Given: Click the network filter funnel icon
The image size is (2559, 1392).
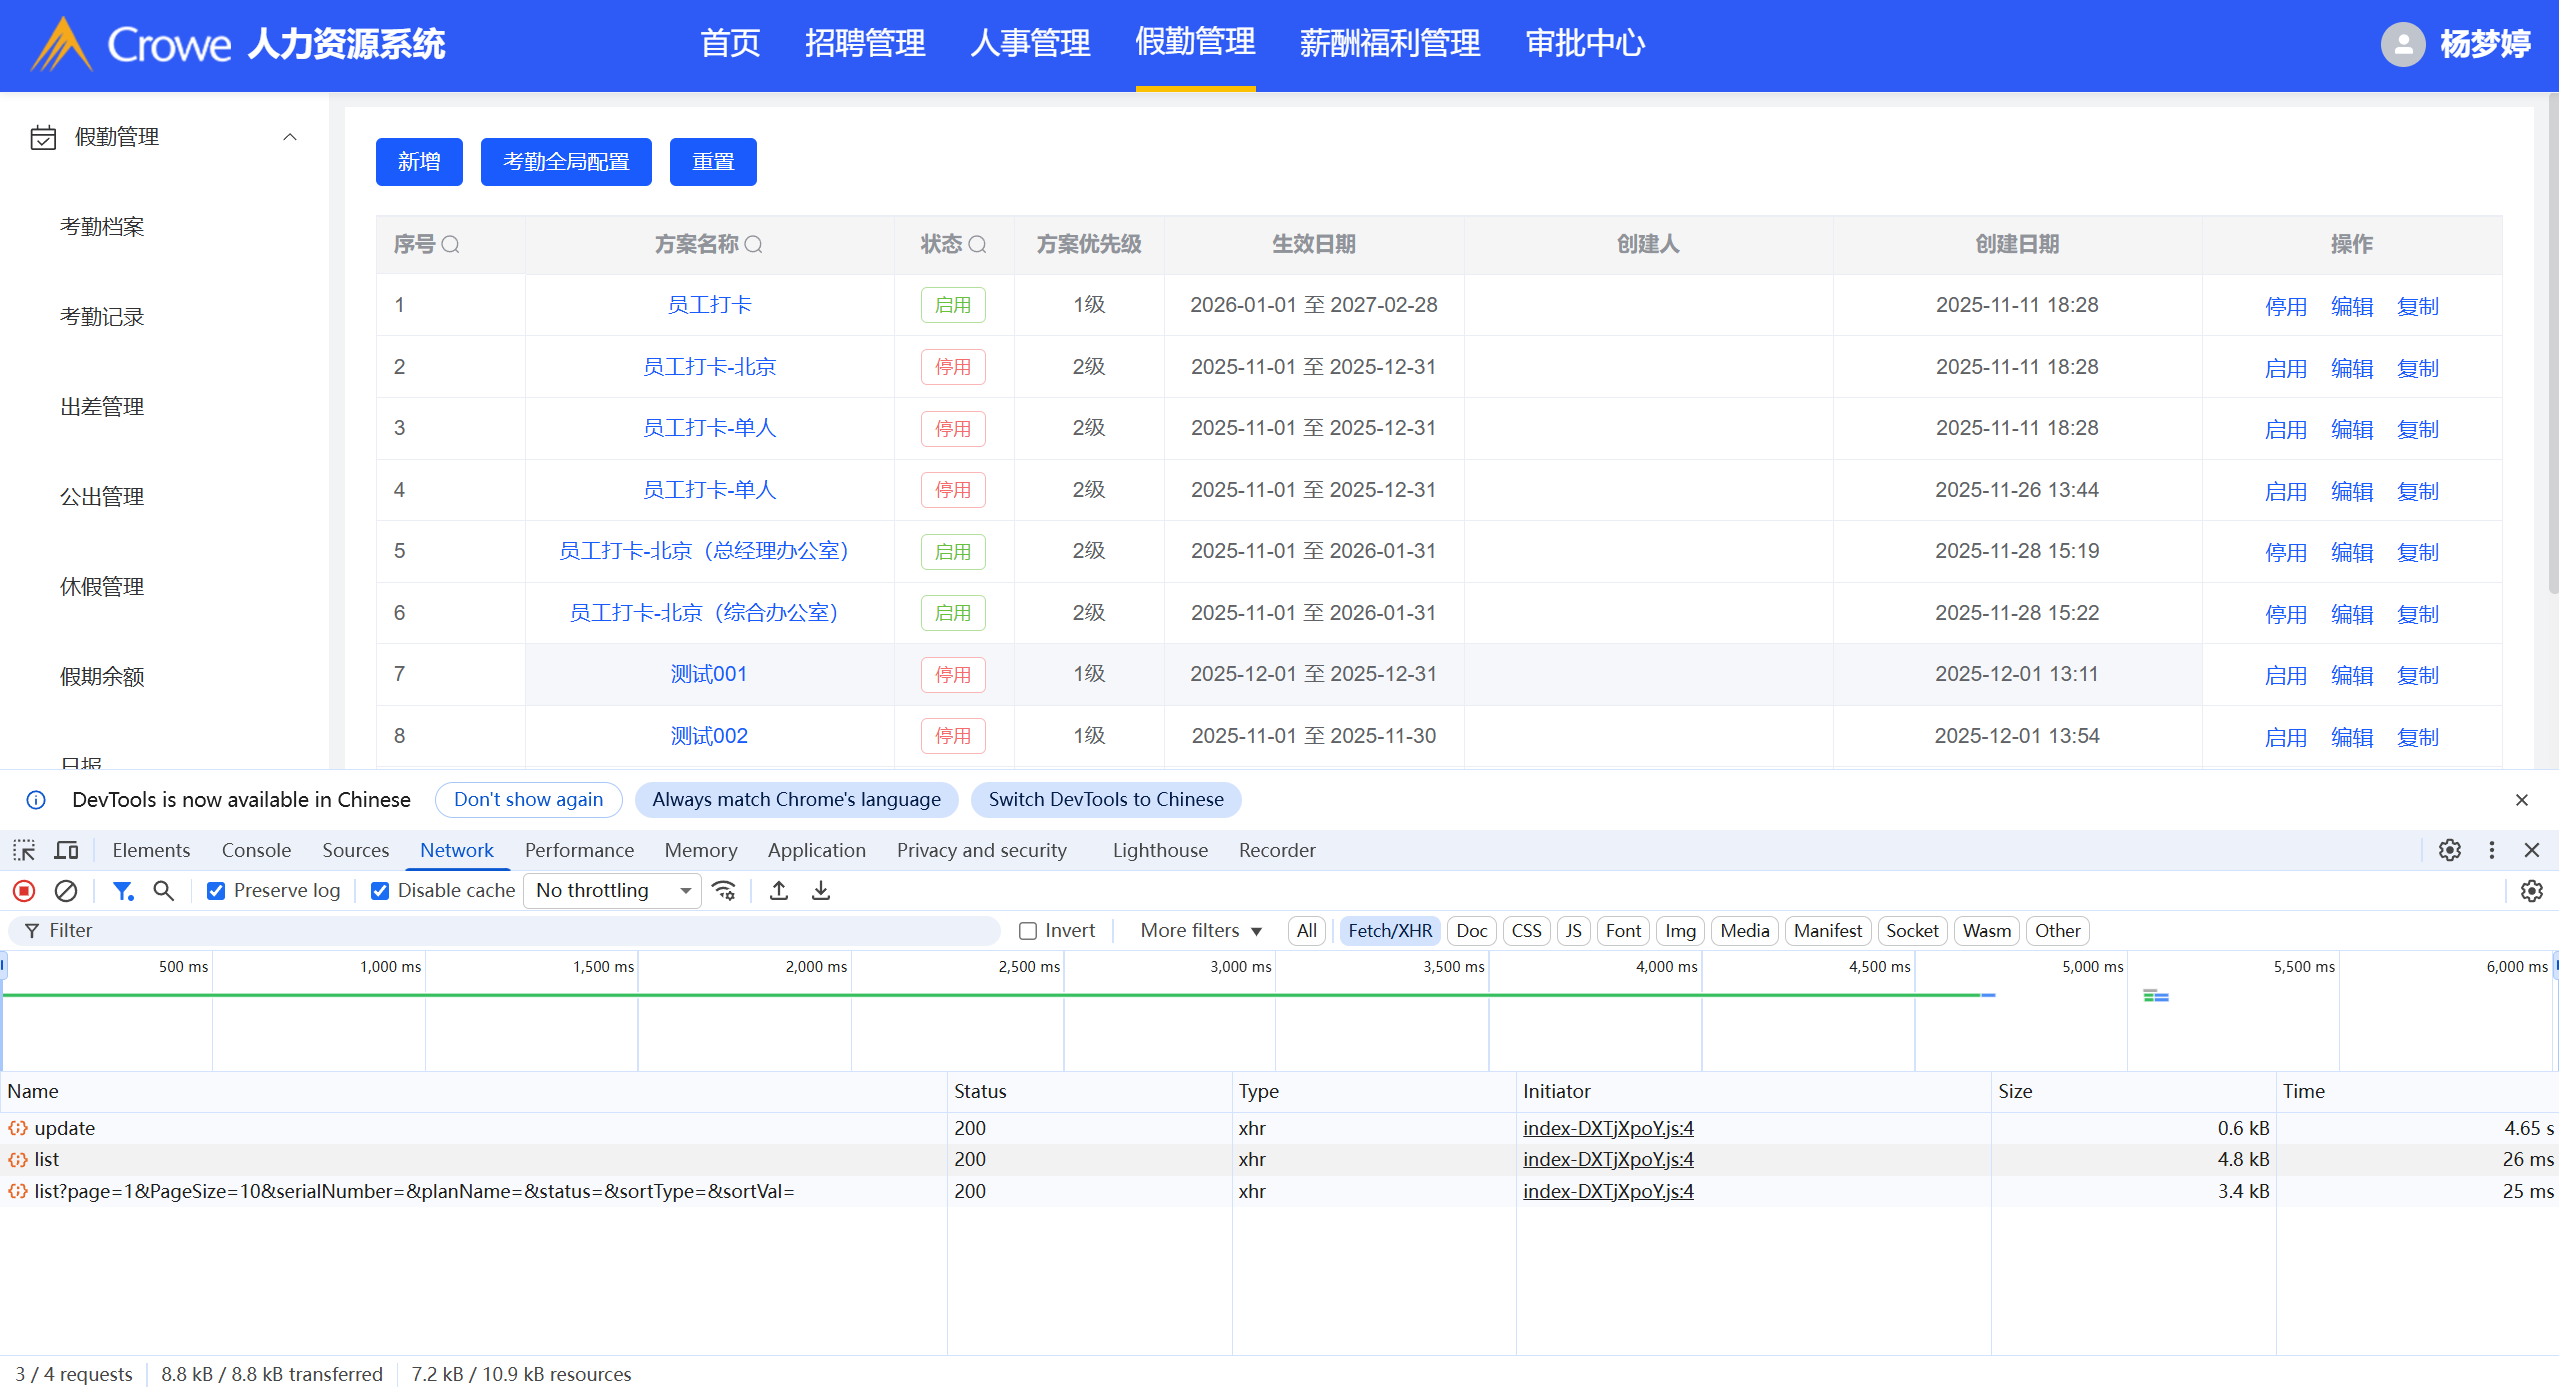Looking at the screenshot, I should click(x=122, y=890).
